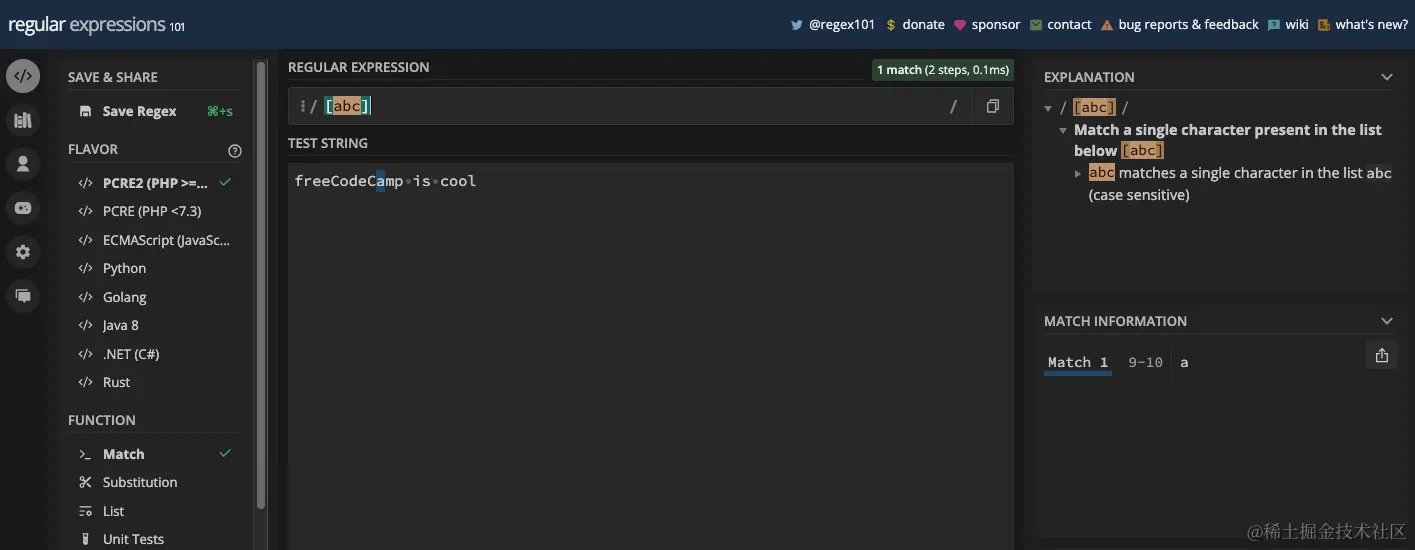Collapse 'Match a single character' node

point(1063,131)
